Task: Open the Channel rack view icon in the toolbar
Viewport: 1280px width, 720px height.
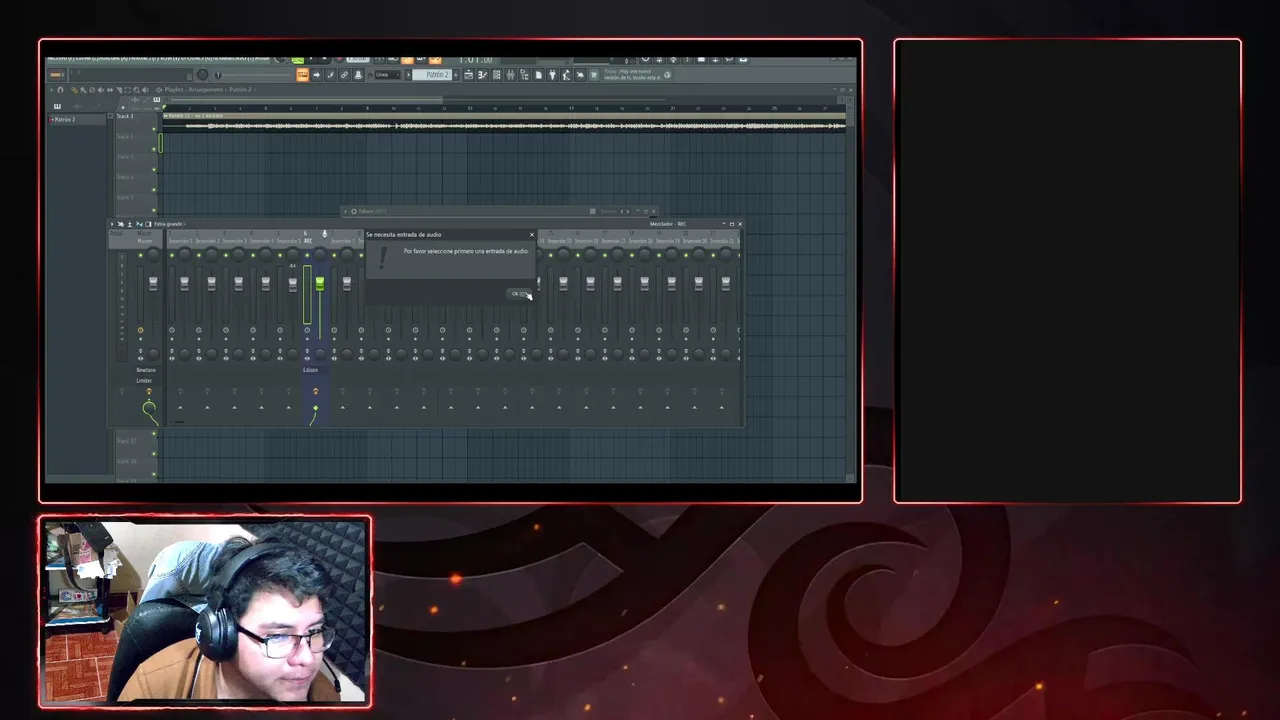Action: [496, 75]
